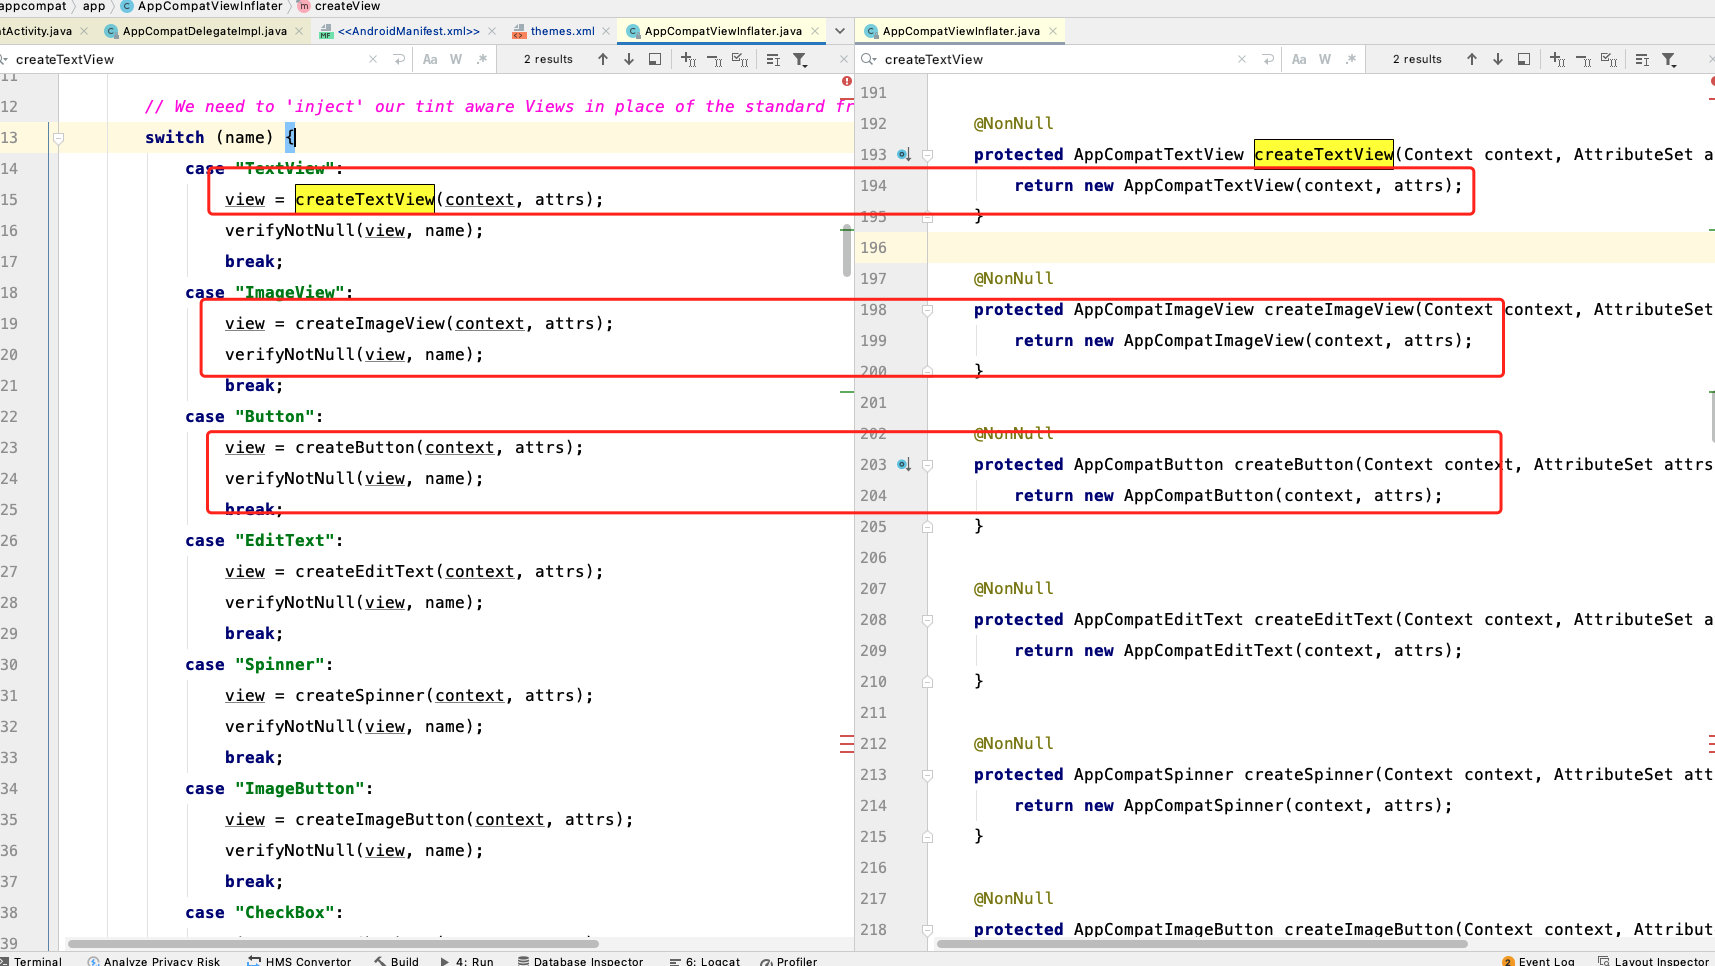
Task: Focus the left search input field
Action: pos(190,59)
